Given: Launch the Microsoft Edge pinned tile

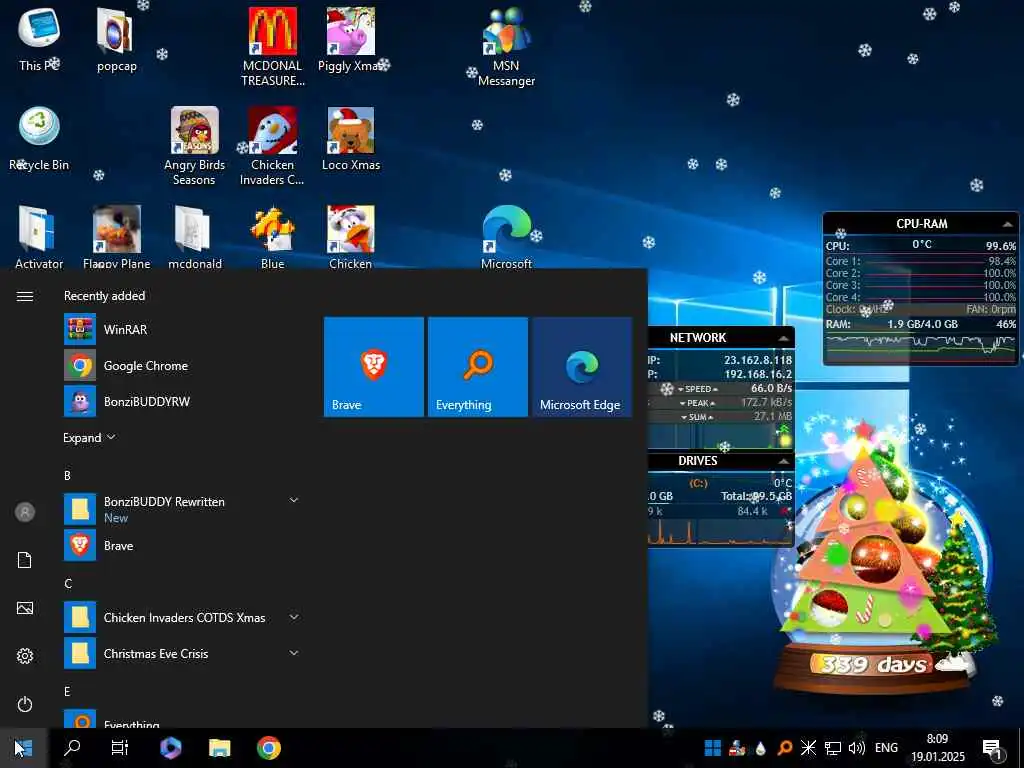Looking at the screenshot, I should 582,366.
